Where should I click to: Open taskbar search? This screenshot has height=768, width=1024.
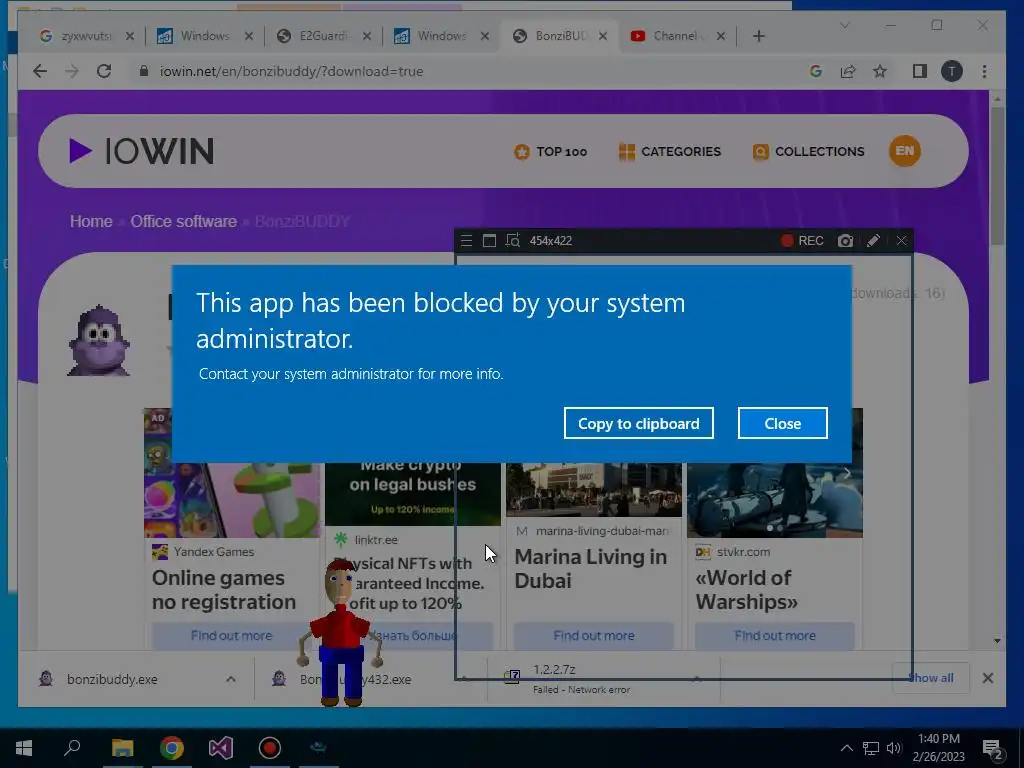pyautogui.click(x=72, y=748)
